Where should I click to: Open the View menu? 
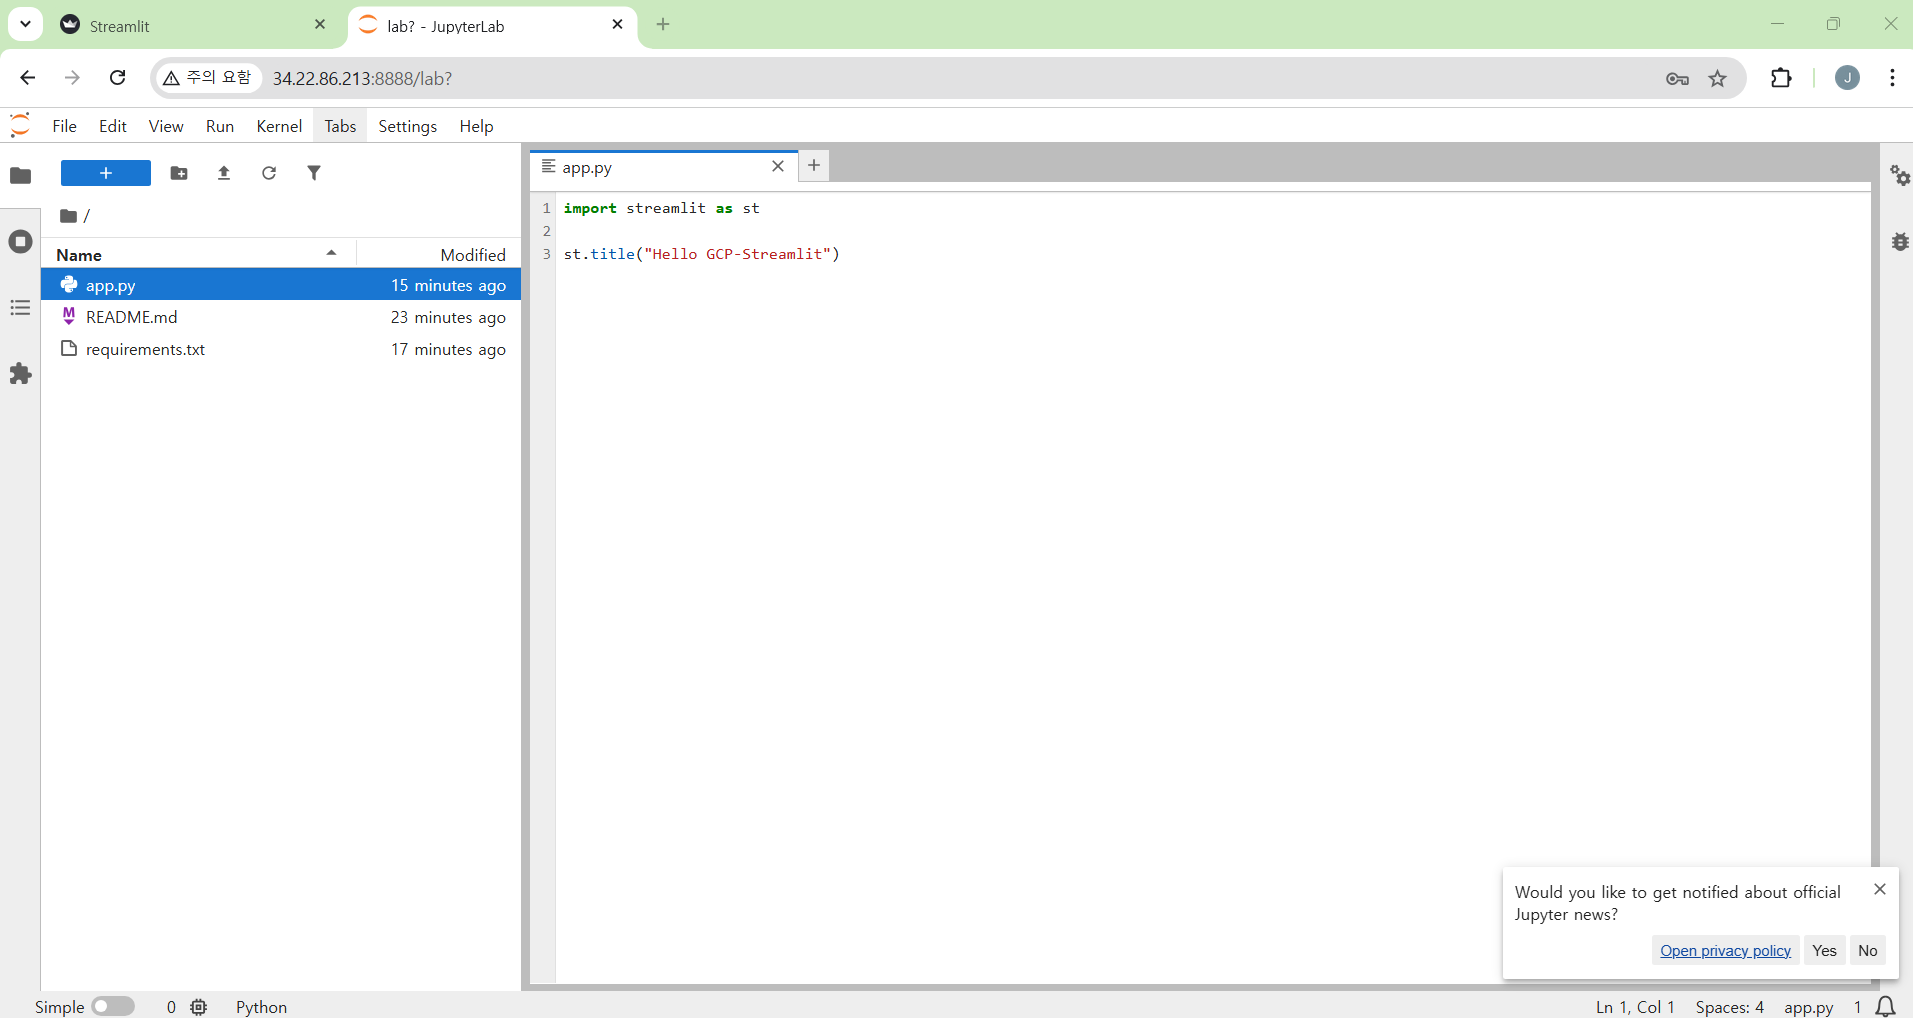pos(166,126)
